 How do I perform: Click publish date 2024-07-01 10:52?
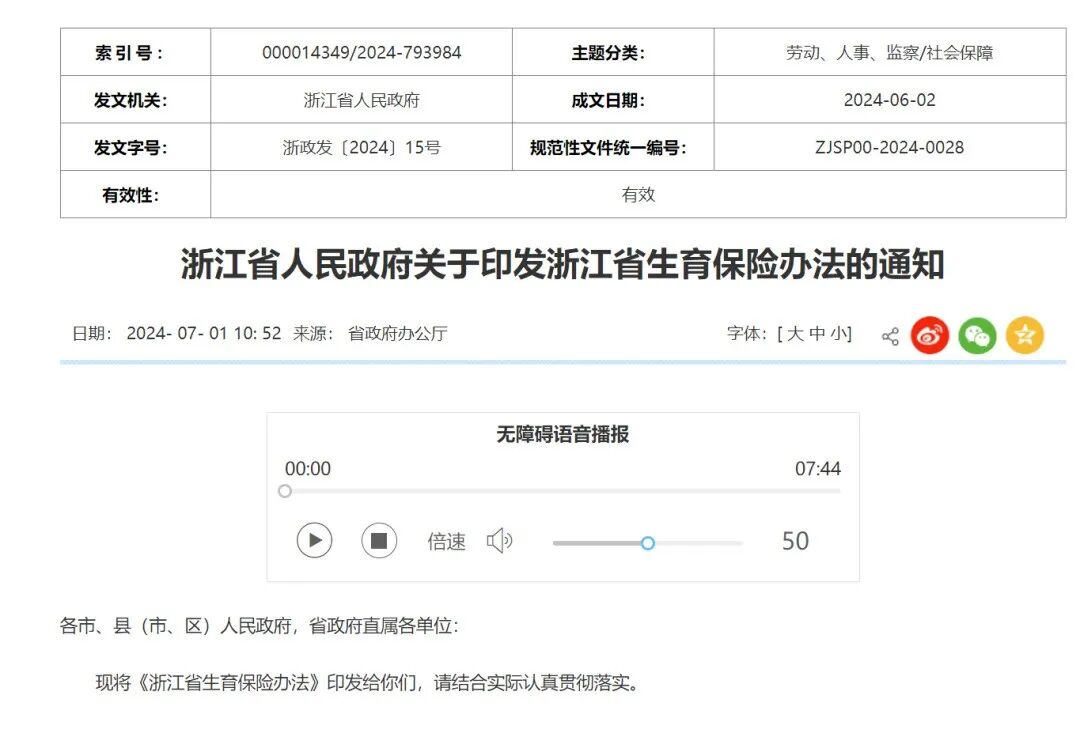click(x=204, y=334)
